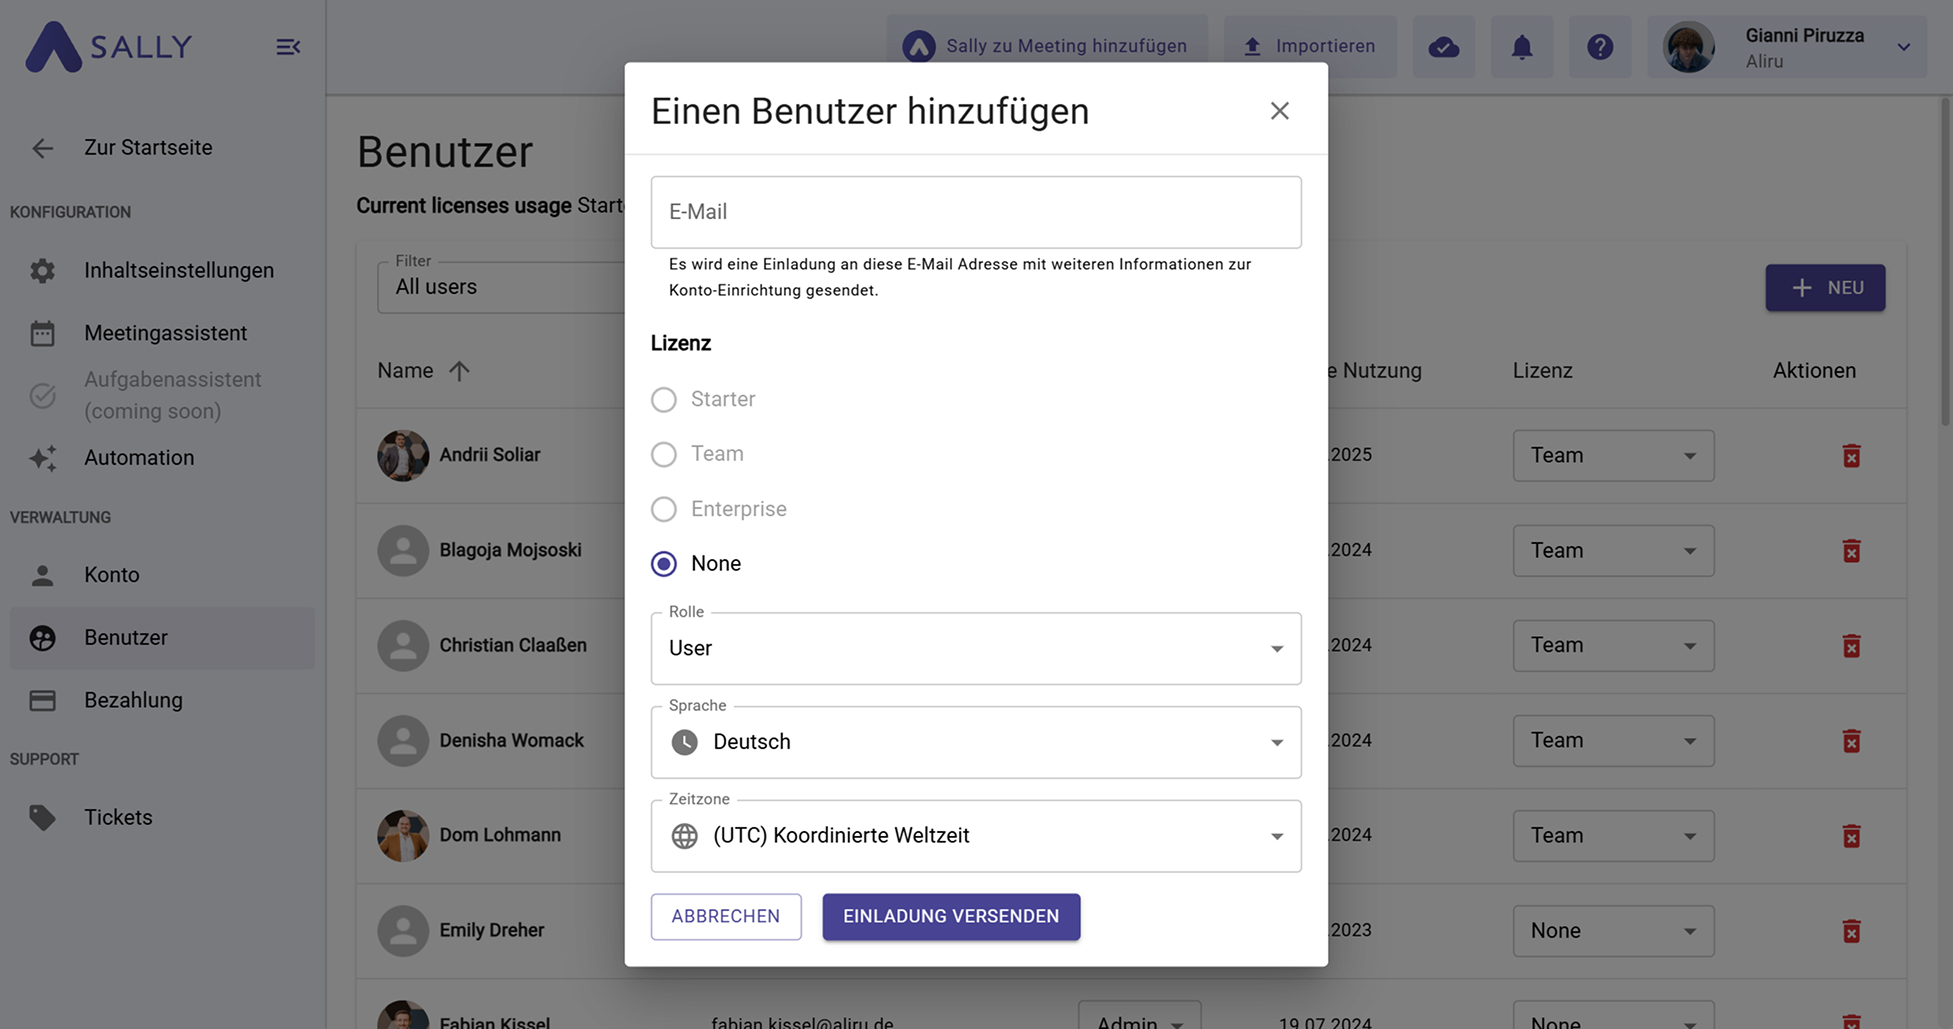Open the Konto person icon
This screenshot has width=1953, height=1029.
click(42, 575)
